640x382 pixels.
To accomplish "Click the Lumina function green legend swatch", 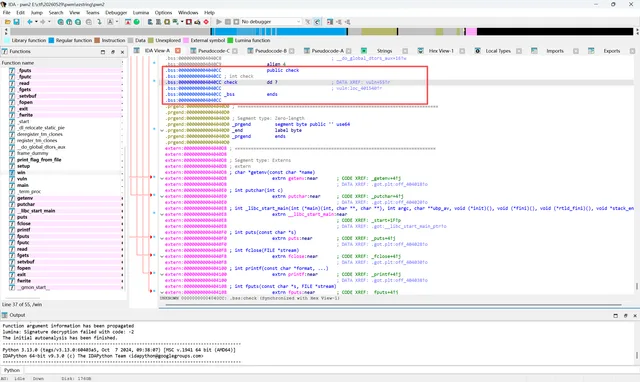I will tap(230, 40).
